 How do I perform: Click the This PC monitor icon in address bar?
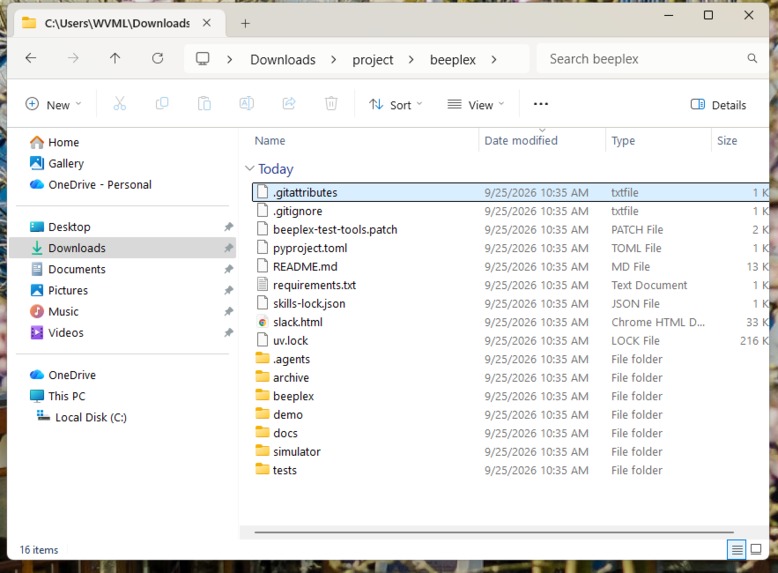(202, 59)
